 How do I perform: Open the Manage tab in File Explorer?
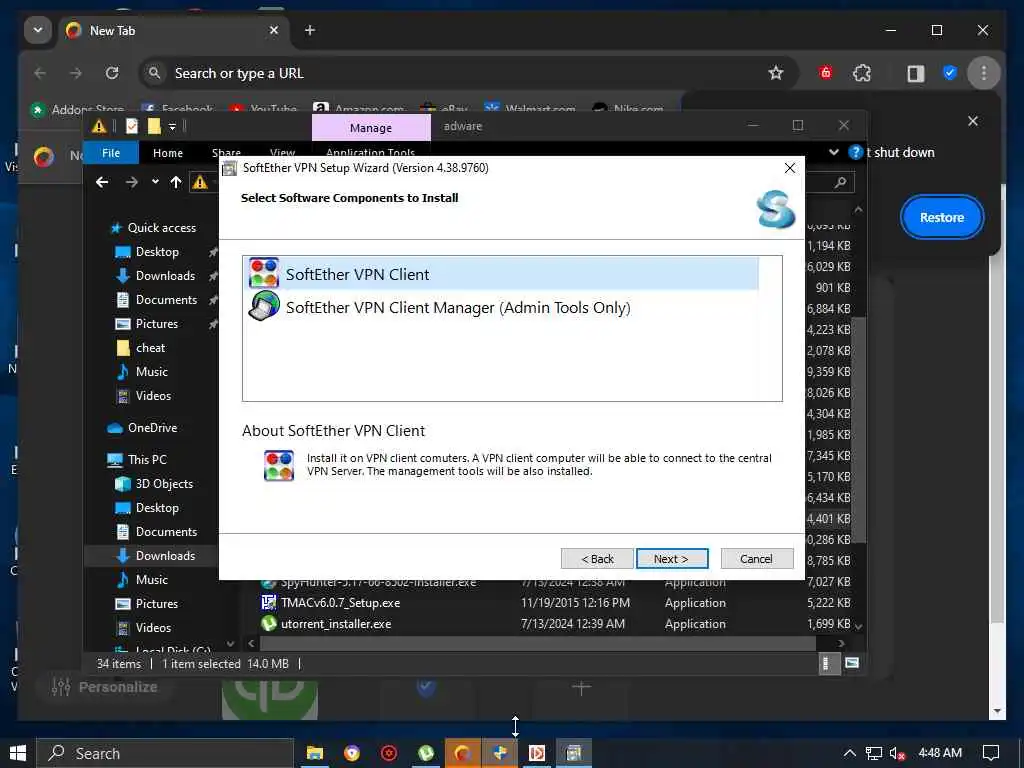(371, 128)
